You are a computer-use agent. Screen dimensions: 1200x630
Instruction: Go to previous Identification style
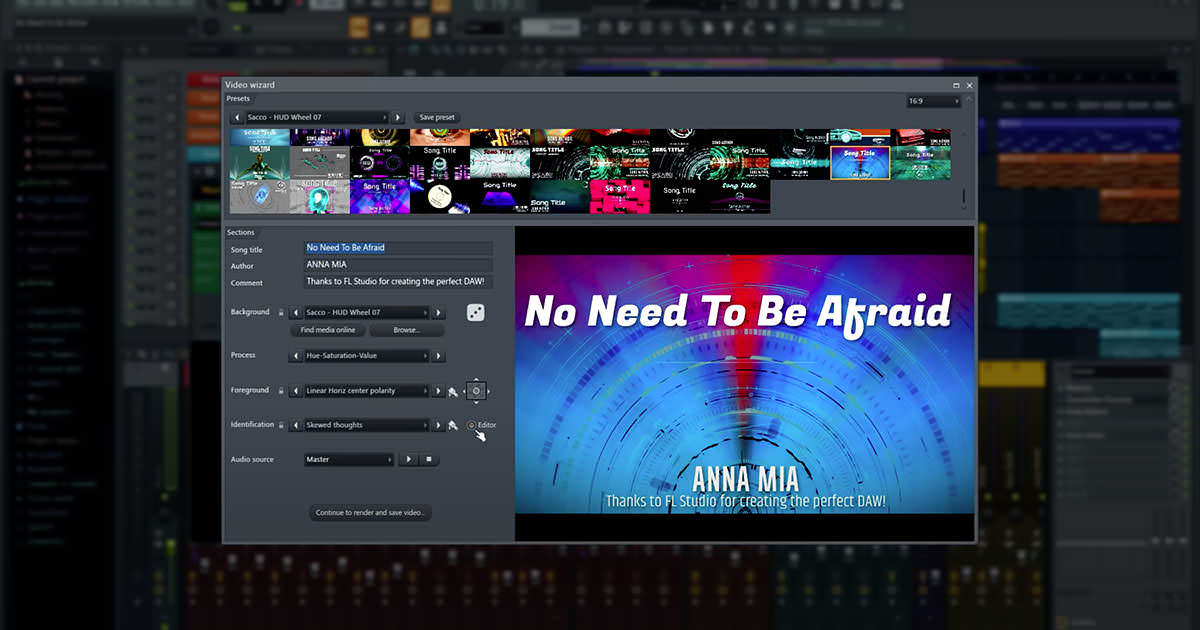pyautogui.click(x=296, y=425)
